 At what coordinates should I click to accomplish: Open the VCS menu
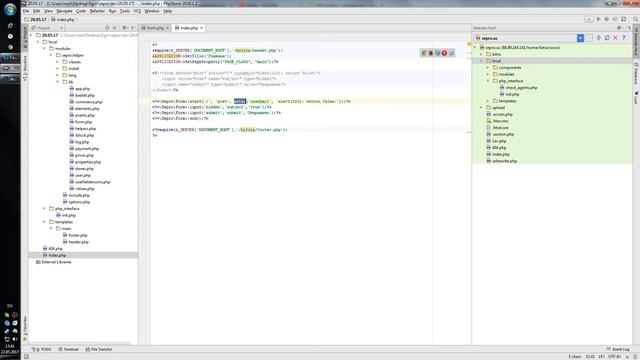(x=137, y=11)
